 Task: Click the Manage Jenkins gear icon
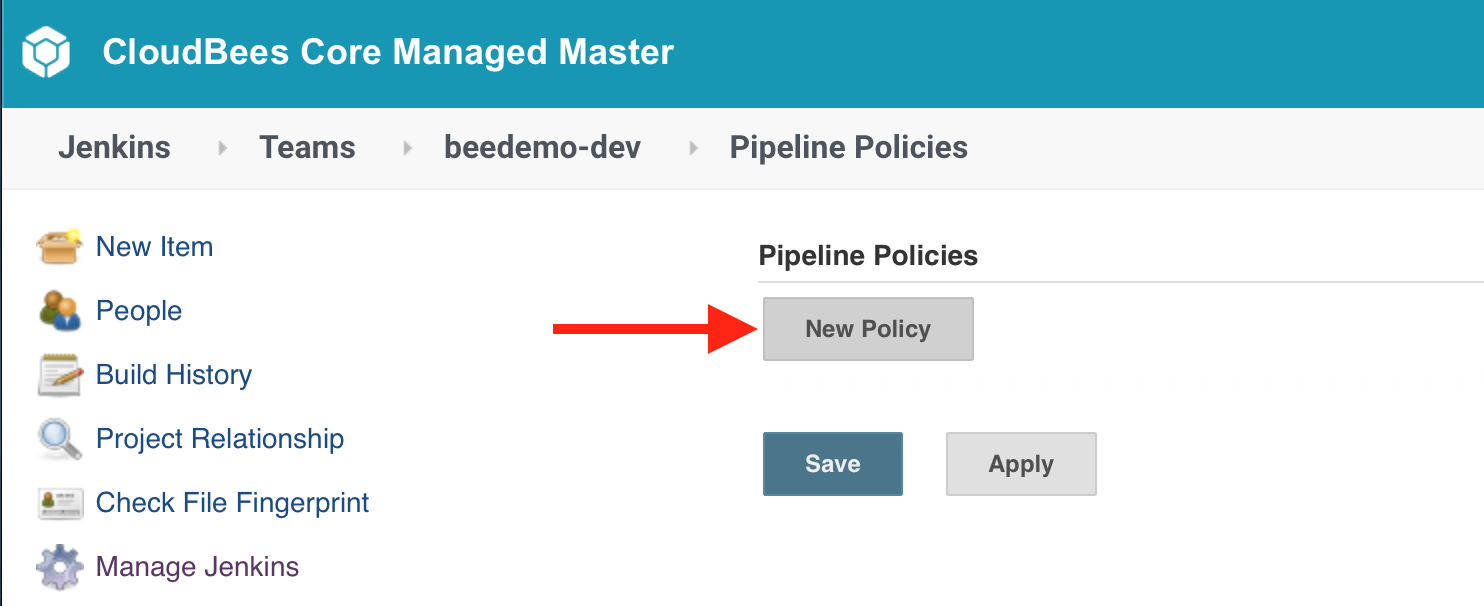pyautogui.click(x=59, y=567)
